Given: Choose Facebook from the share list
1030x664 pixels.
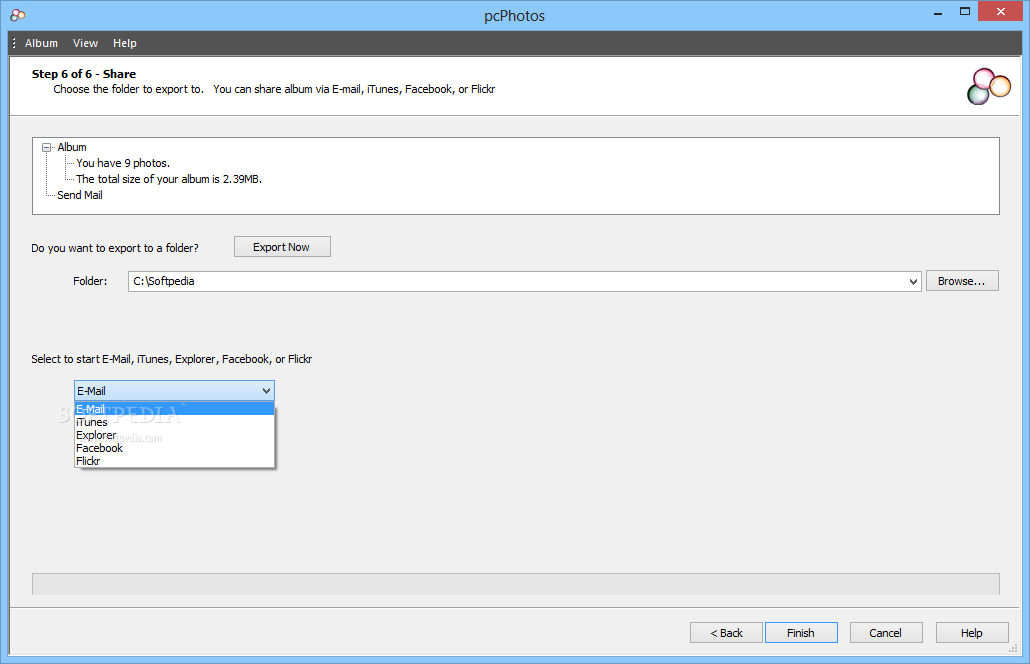Looking at the screenshot, I should (174, 448).
